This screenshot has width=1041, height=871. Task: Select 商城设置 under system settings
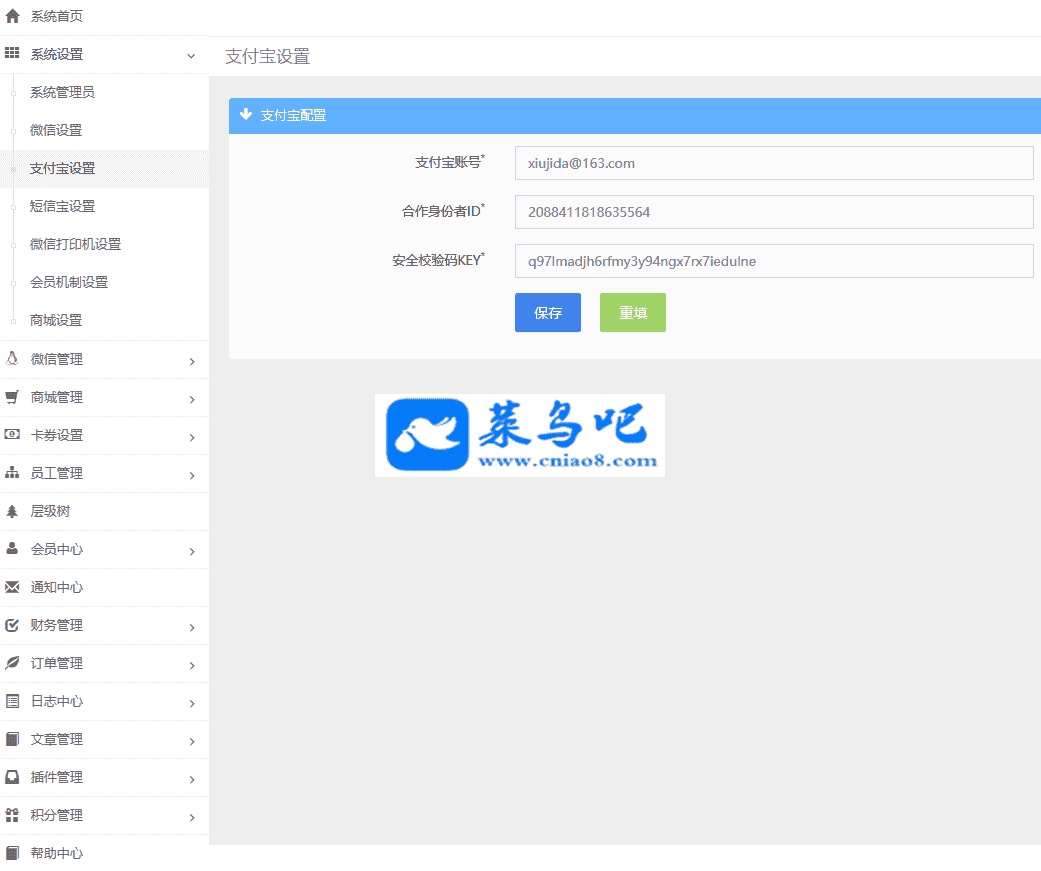pos(56,320)
